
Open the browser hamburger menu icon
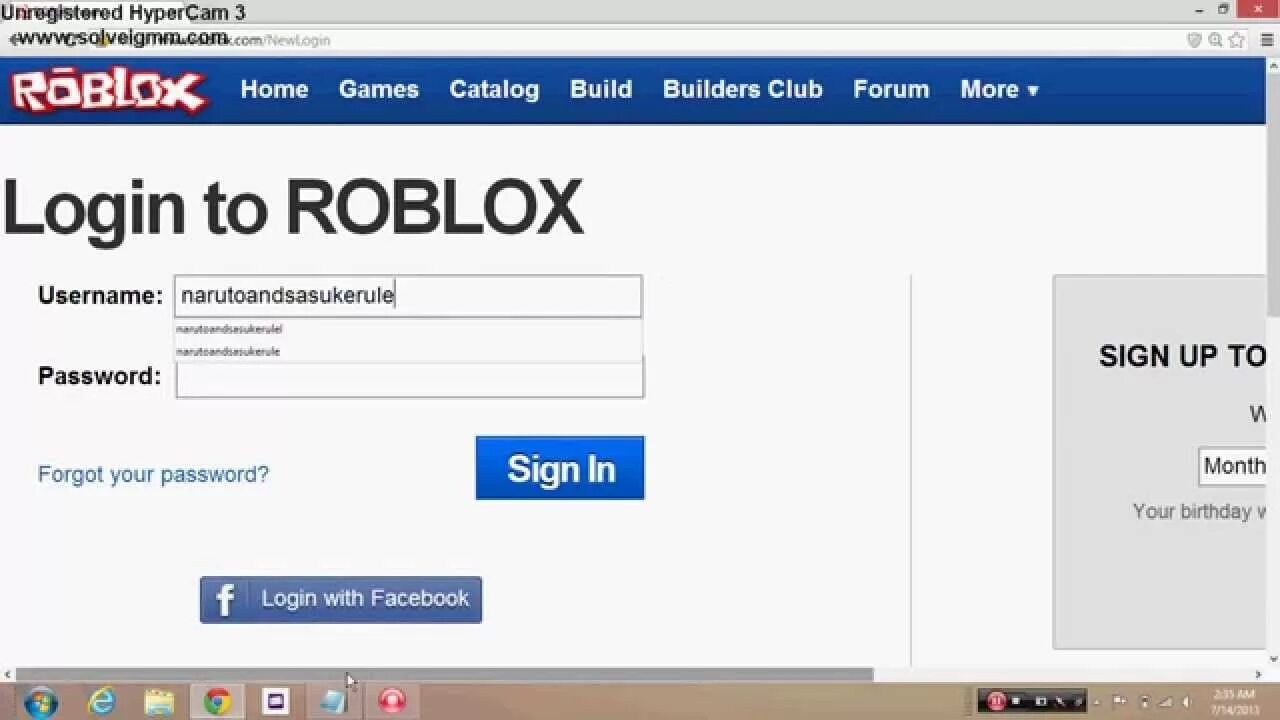[x=1266, y=41]
